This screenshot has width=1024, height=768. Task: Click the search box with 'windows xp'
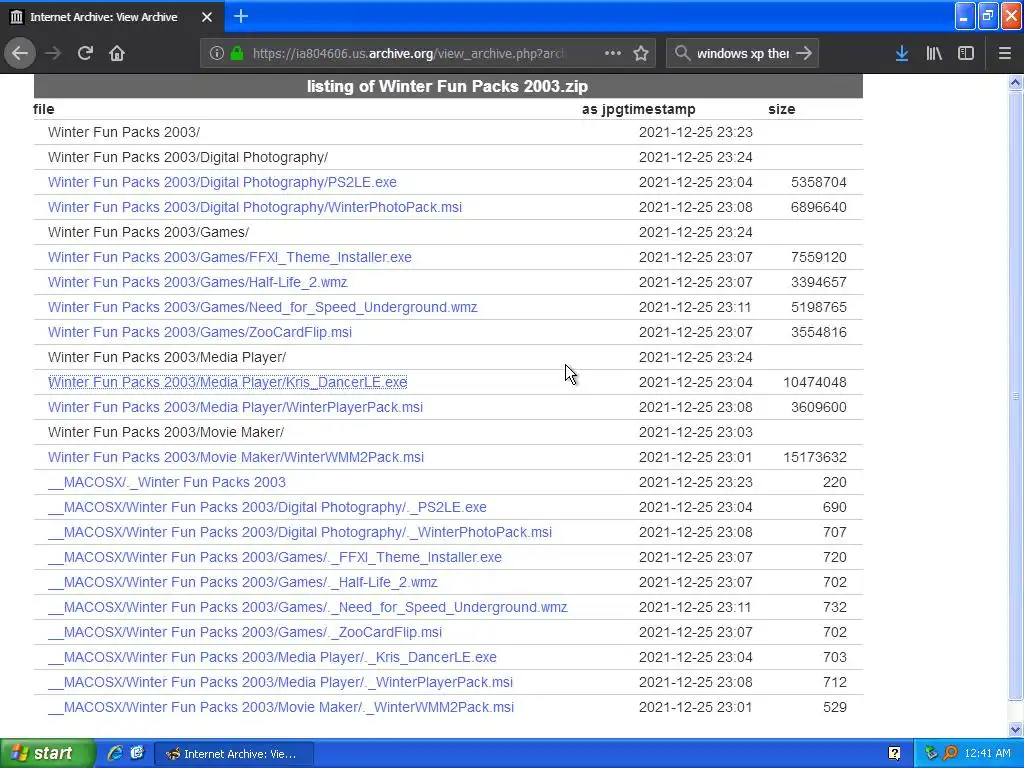(x=743, y=53)
